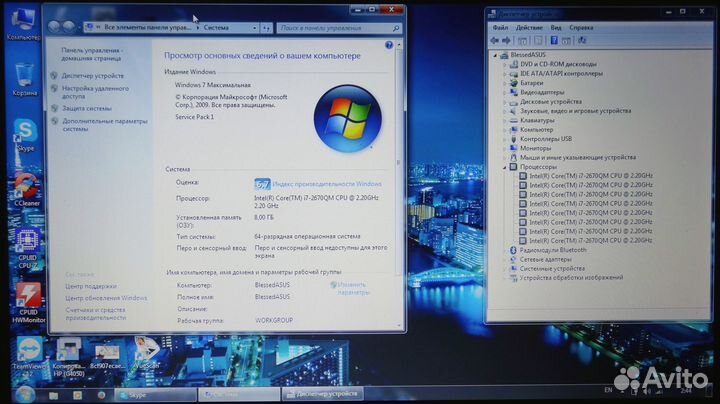
Task: Open the Корзина recycle bin icon
Action: 24,79
